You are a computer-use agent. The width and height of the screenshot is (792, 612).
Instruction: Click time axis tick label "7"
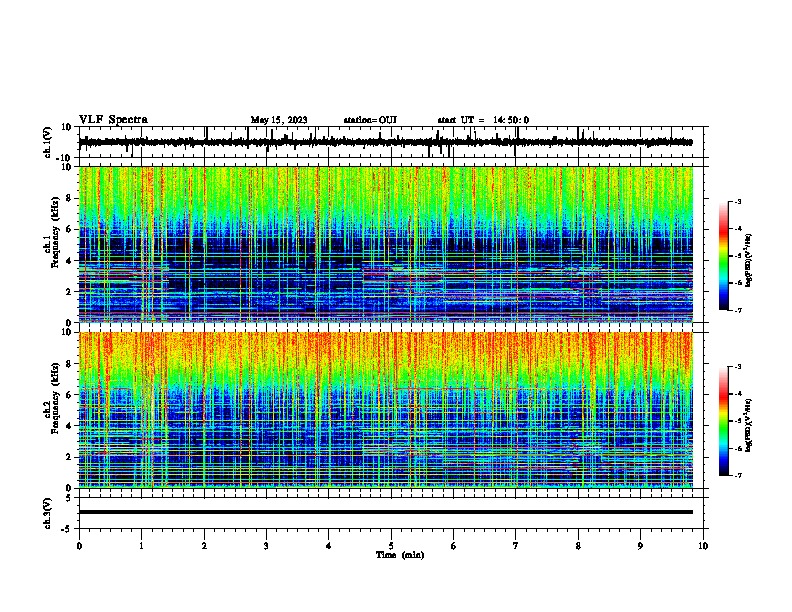[516, 546]
